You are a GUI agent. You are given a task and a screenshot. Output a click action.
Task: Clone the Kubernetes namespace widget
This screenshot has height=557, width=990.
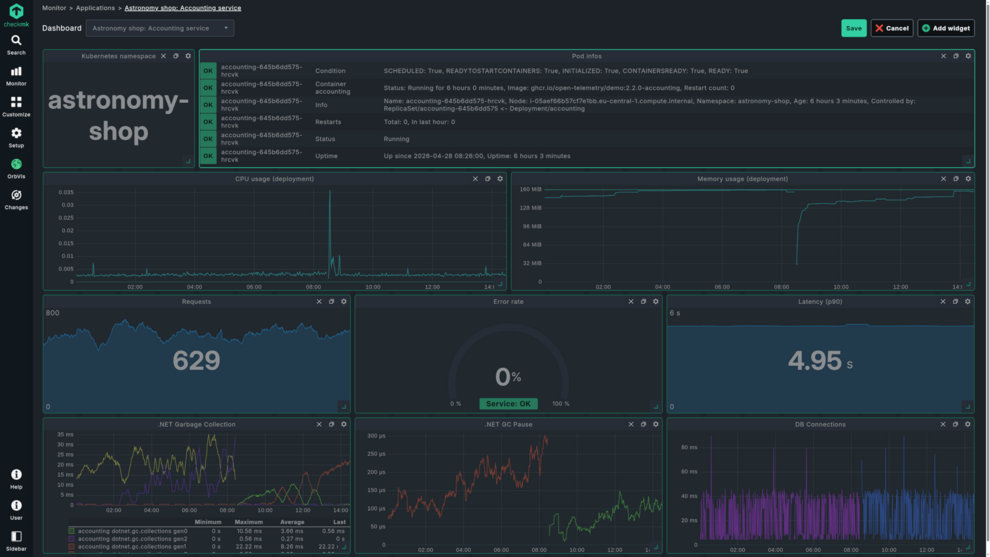point(176,56)
